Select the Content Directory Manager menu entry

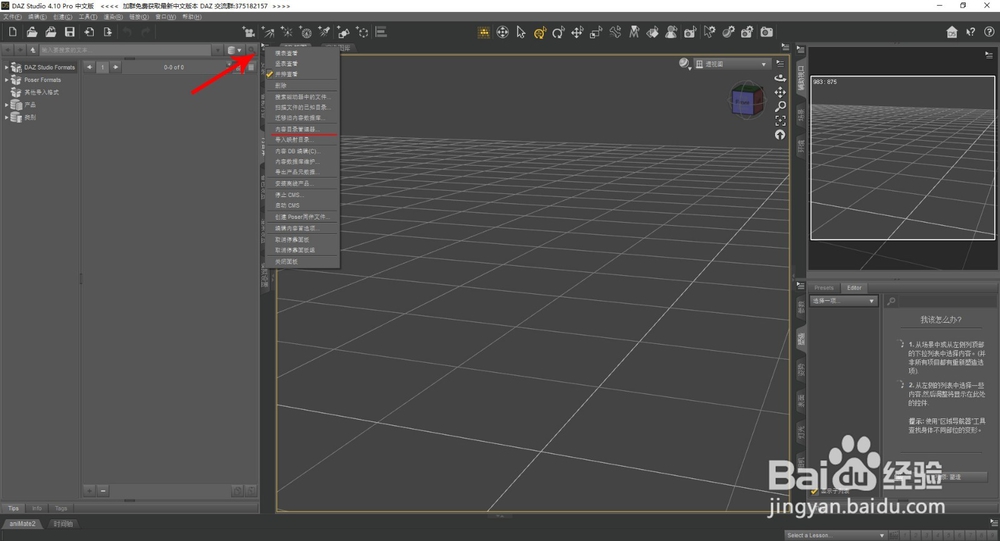tap(301, 129)
